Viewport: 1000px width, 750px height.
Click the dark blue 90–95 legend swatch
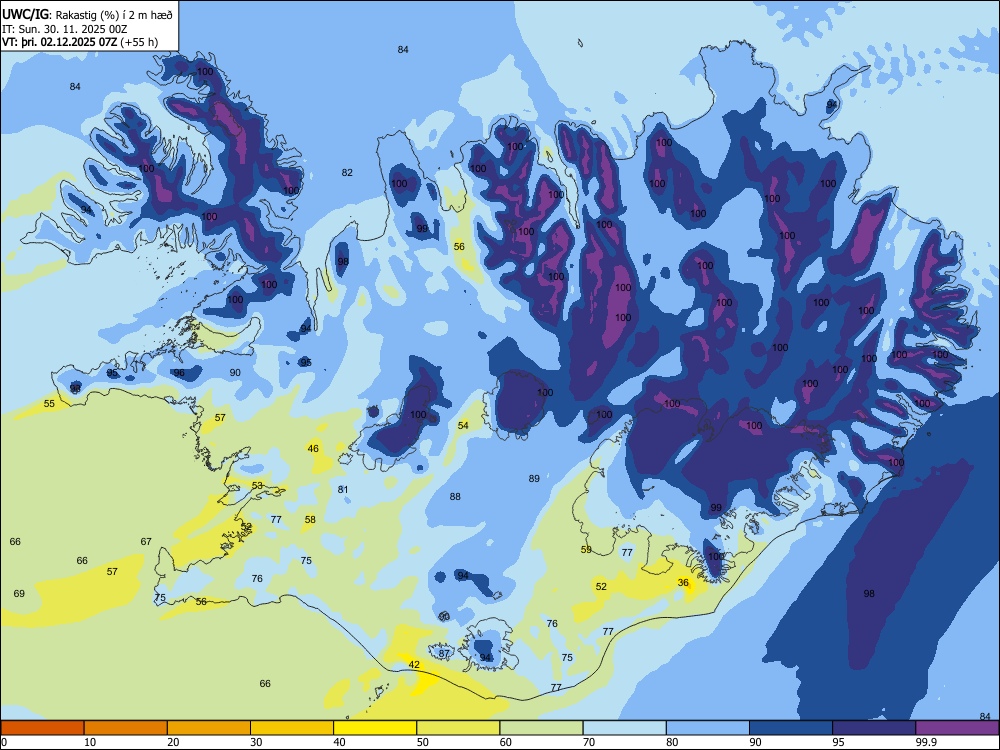coord(791,728)
